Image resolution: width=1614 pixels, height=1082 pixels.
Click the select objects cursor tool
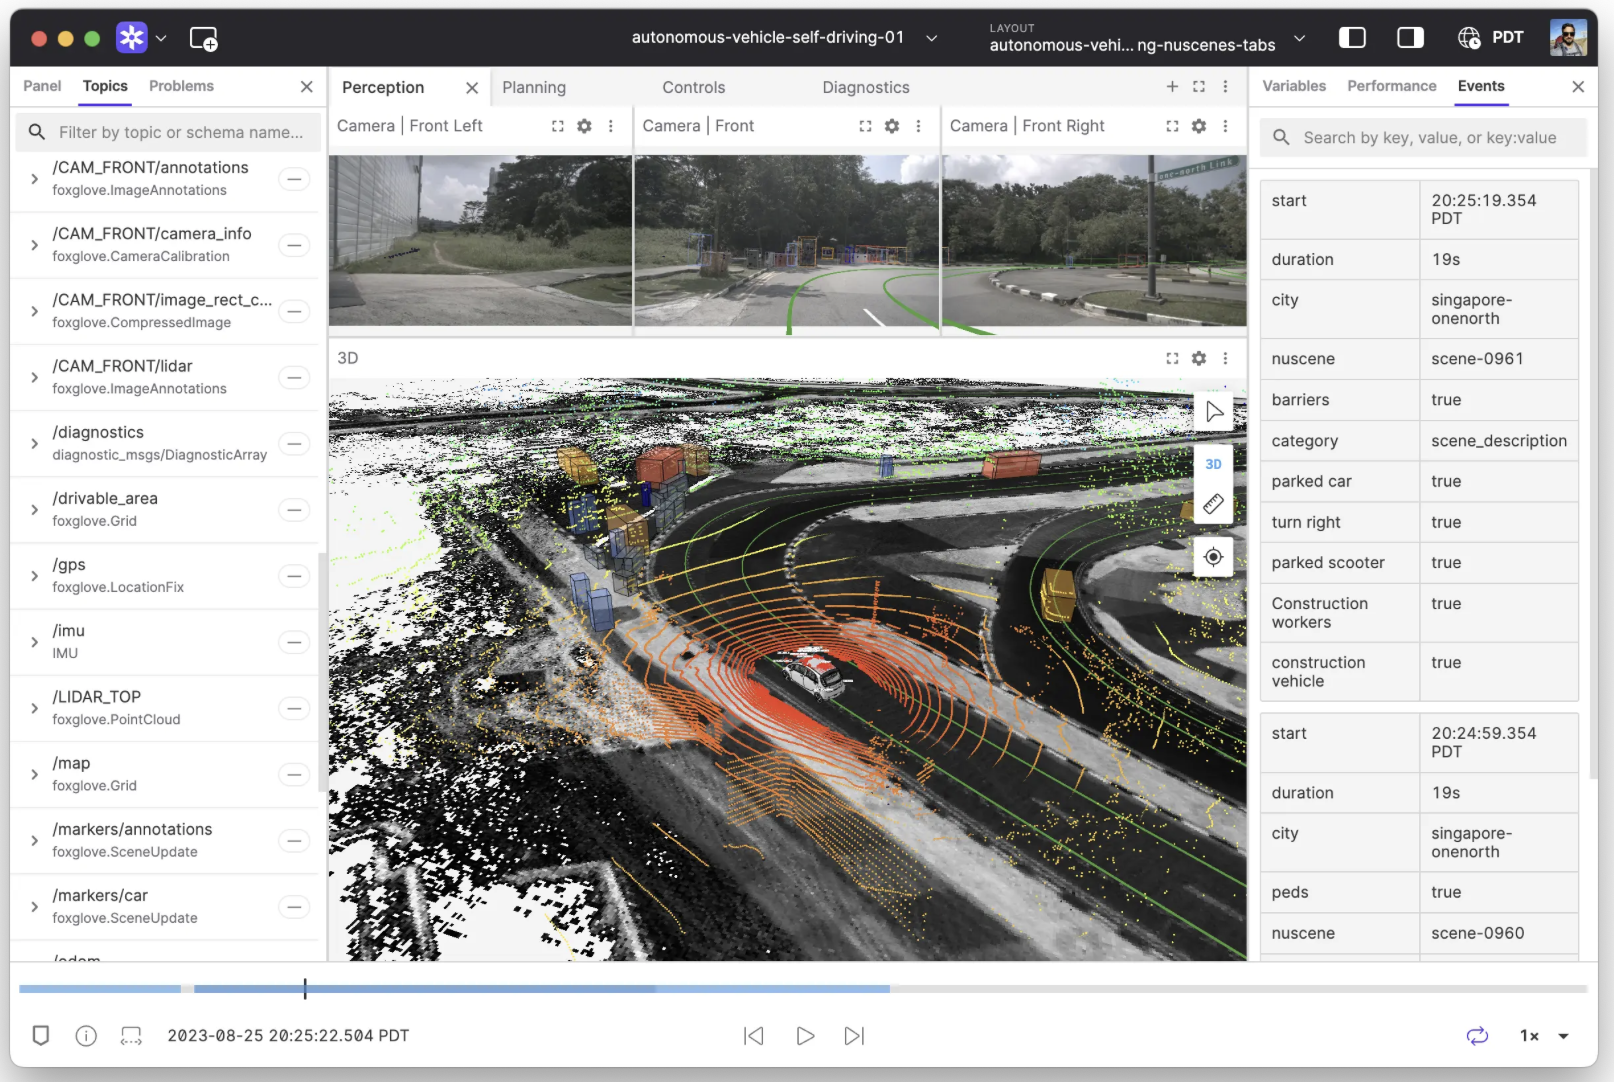(x=1213, y=412)
